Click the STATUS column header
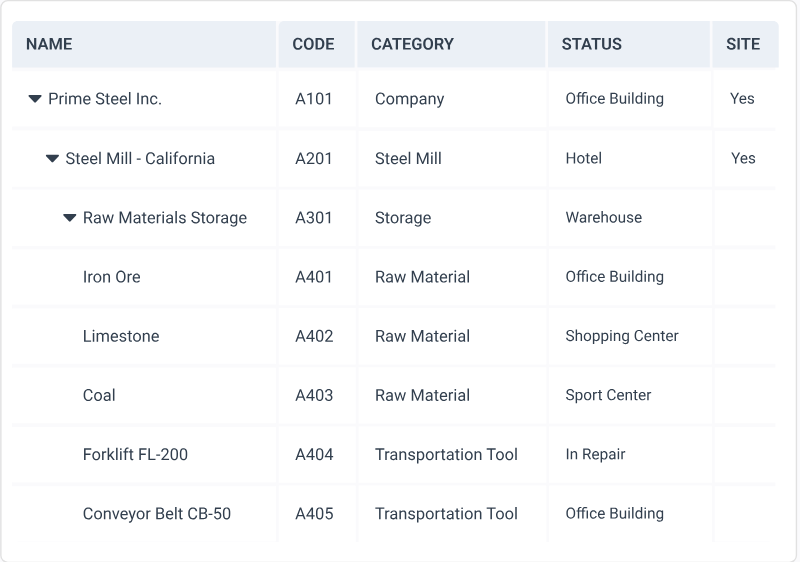800x562 pixels. coord(591,44)
